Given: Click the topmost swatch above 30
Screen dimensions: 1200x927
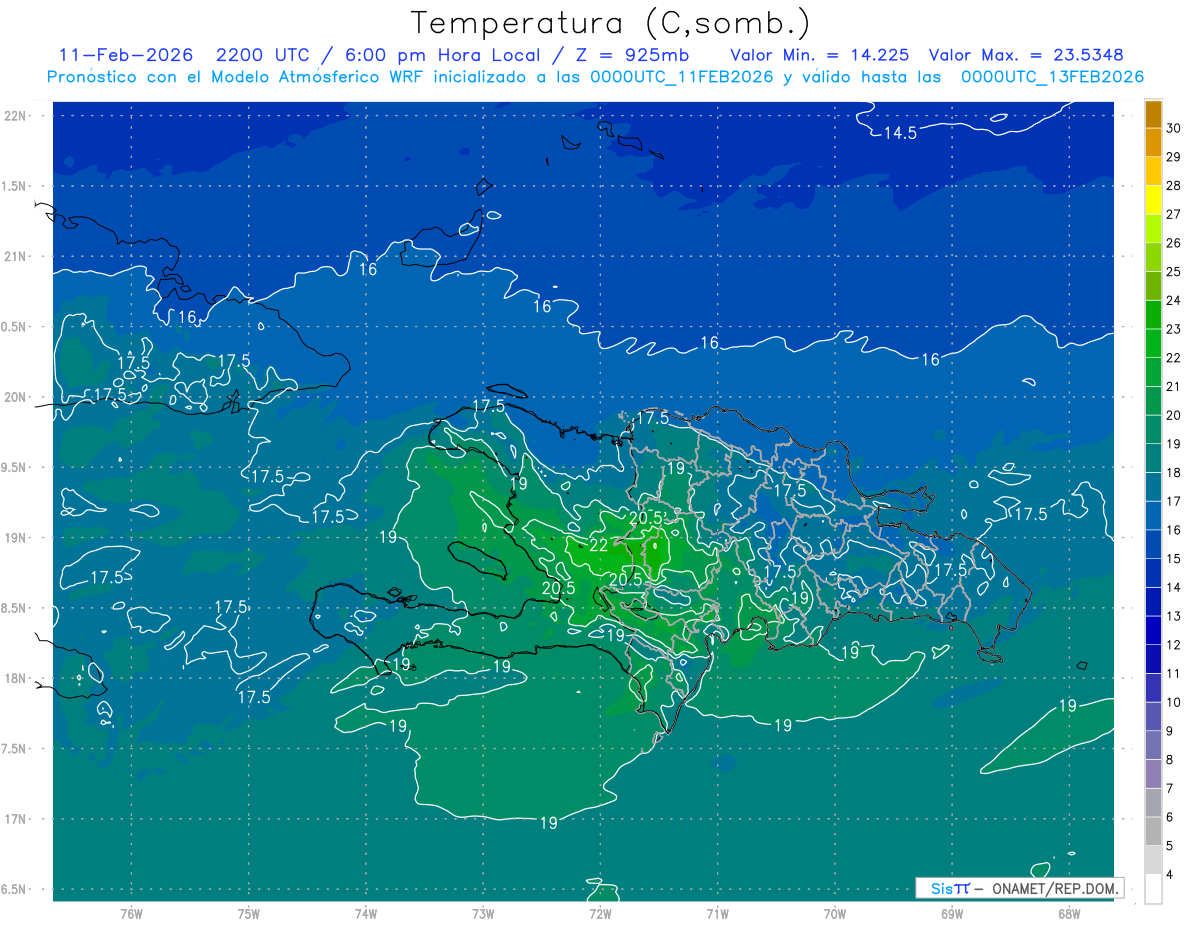Looking at the screenshot, I should (x=1154, y=113).
